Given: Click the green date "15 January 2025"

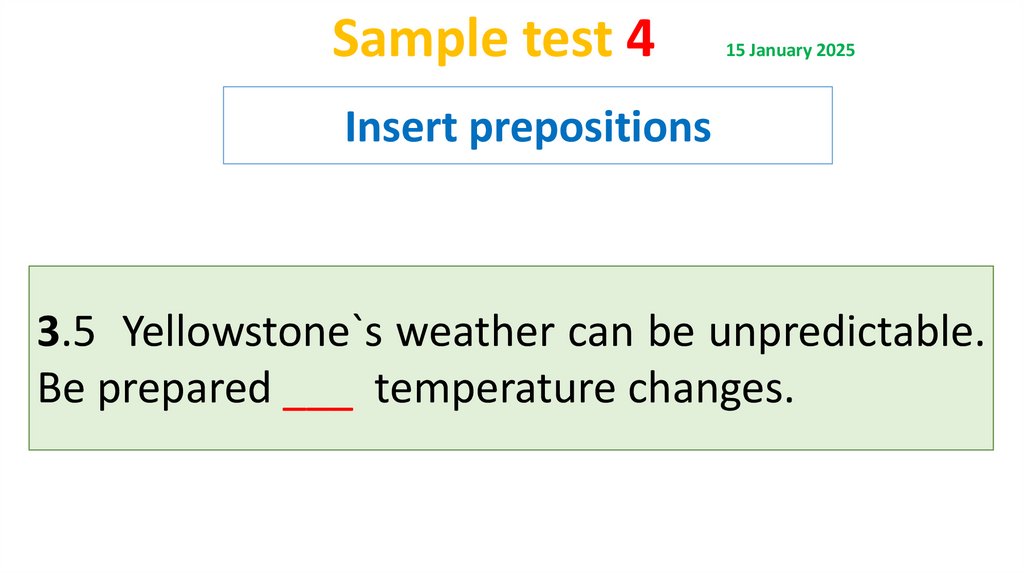Looking at the screenshot, I should [790, 50].
